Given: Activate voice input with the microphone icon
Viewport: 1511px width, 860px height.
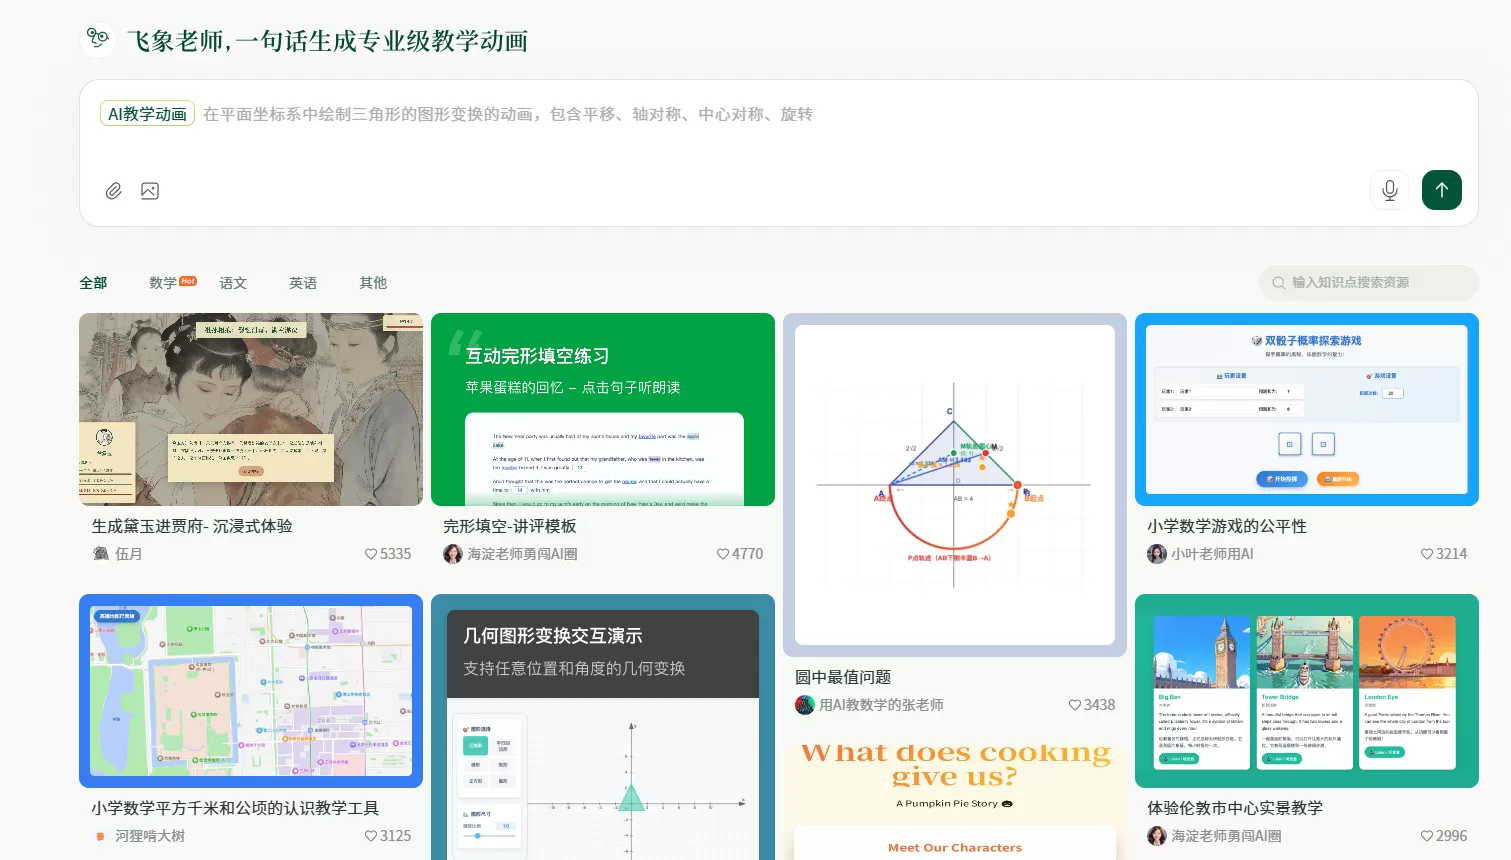Looking at the screenshot, I should [1390, 190].
